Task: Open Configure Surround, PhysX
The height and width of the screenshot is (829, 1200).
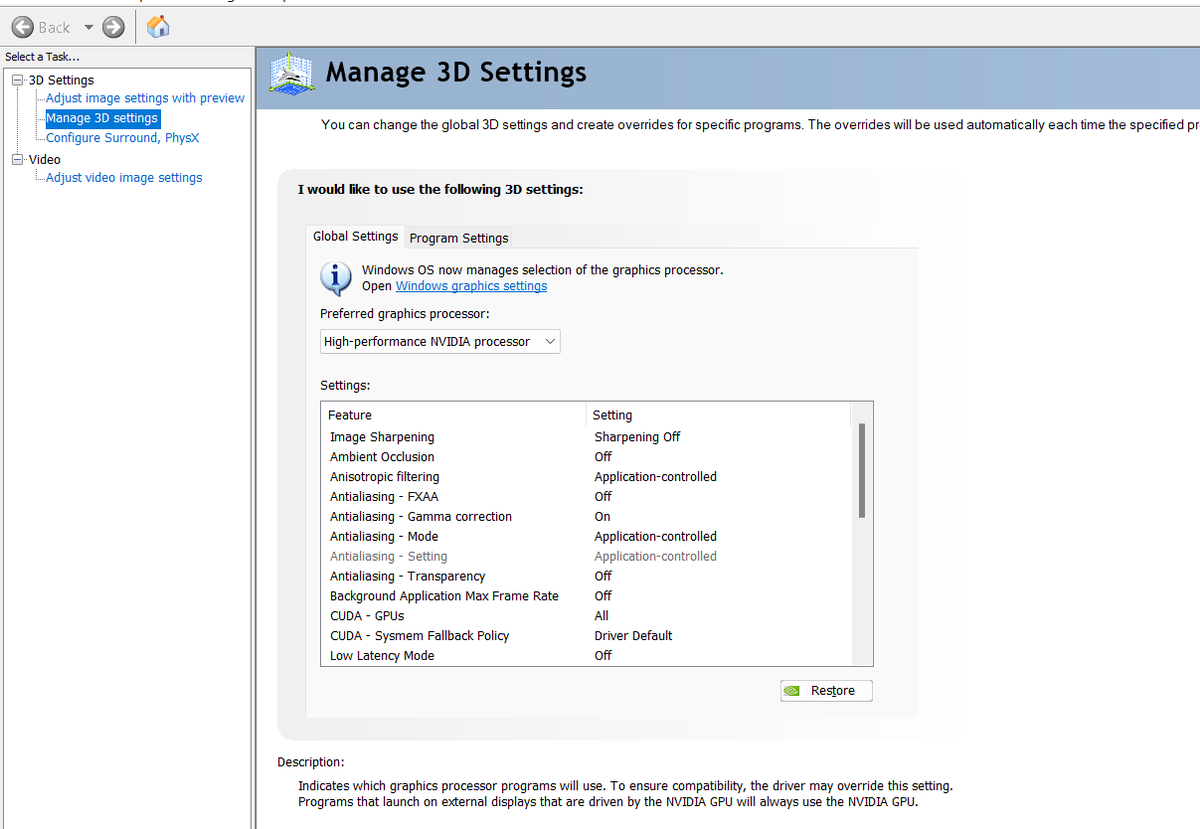Action: point(122,138)
